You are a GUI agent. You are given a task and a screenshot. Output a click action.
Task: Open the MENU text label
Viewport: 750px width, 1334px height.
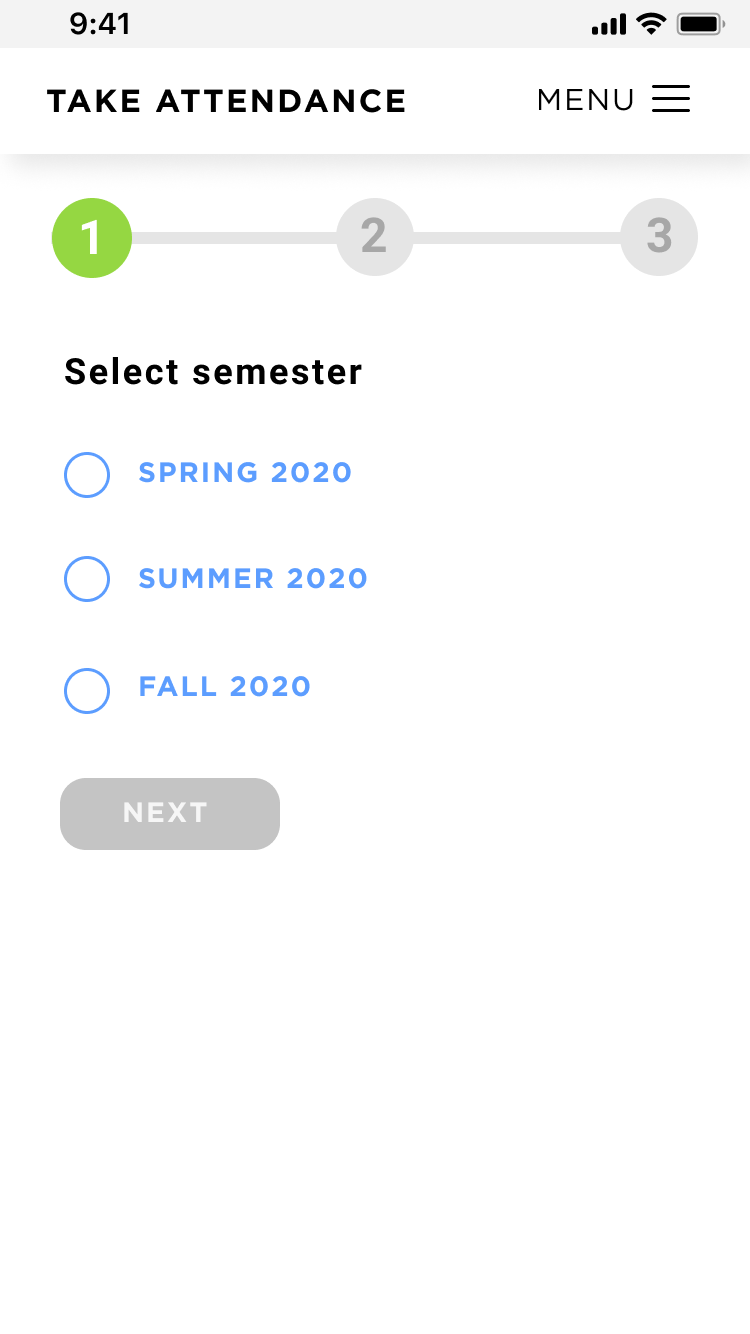pos(586,100)
